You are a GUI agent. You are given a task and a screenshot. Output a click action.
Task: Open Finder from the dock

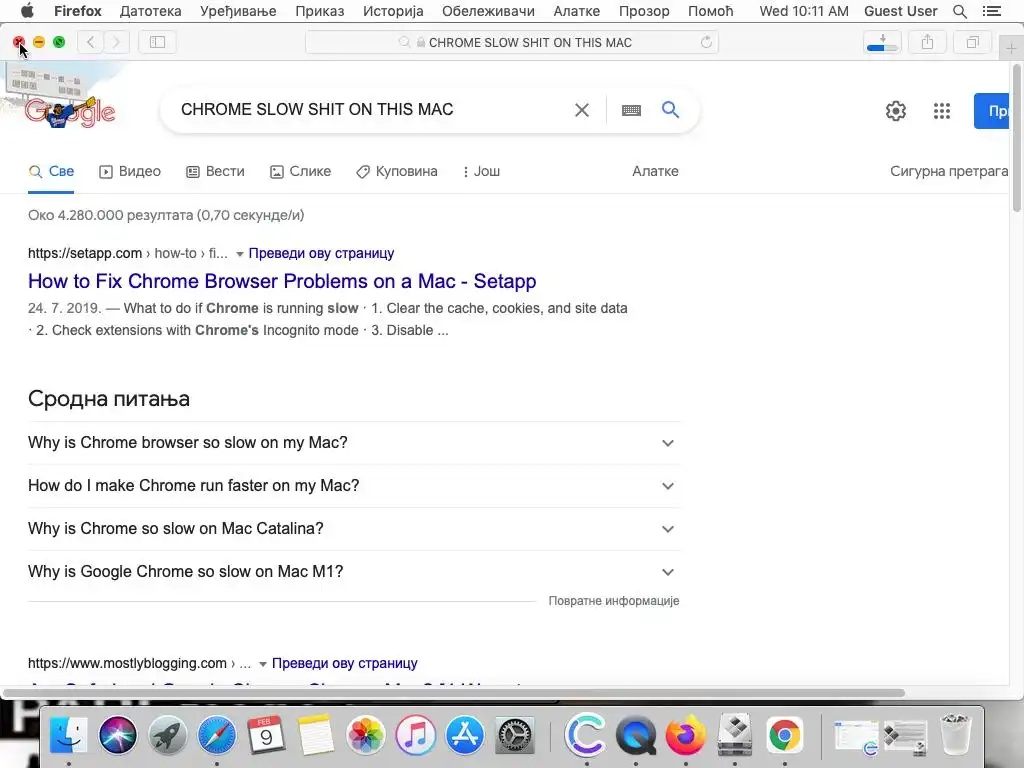[x=69, y=735]
